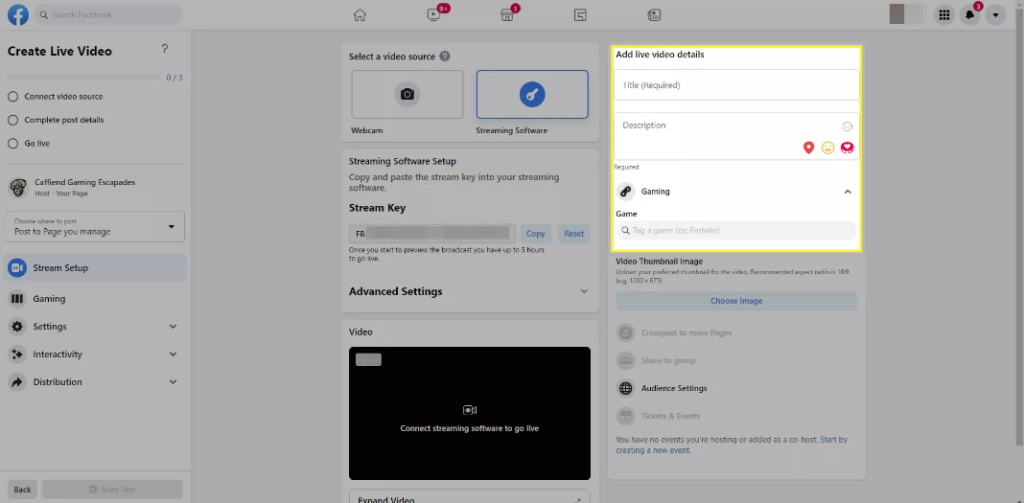
Task: Click the Tag a game search field
Action: pos(736,231)
